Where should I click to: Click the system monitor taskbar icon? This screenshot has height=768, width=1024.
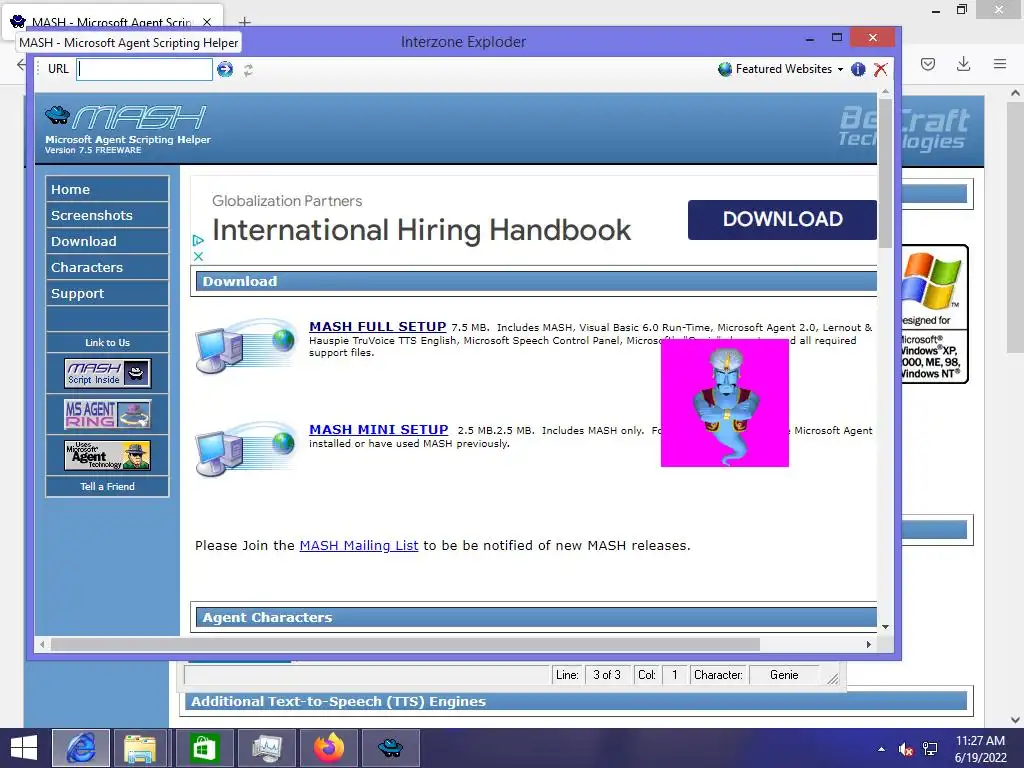[x=266, y=748]
